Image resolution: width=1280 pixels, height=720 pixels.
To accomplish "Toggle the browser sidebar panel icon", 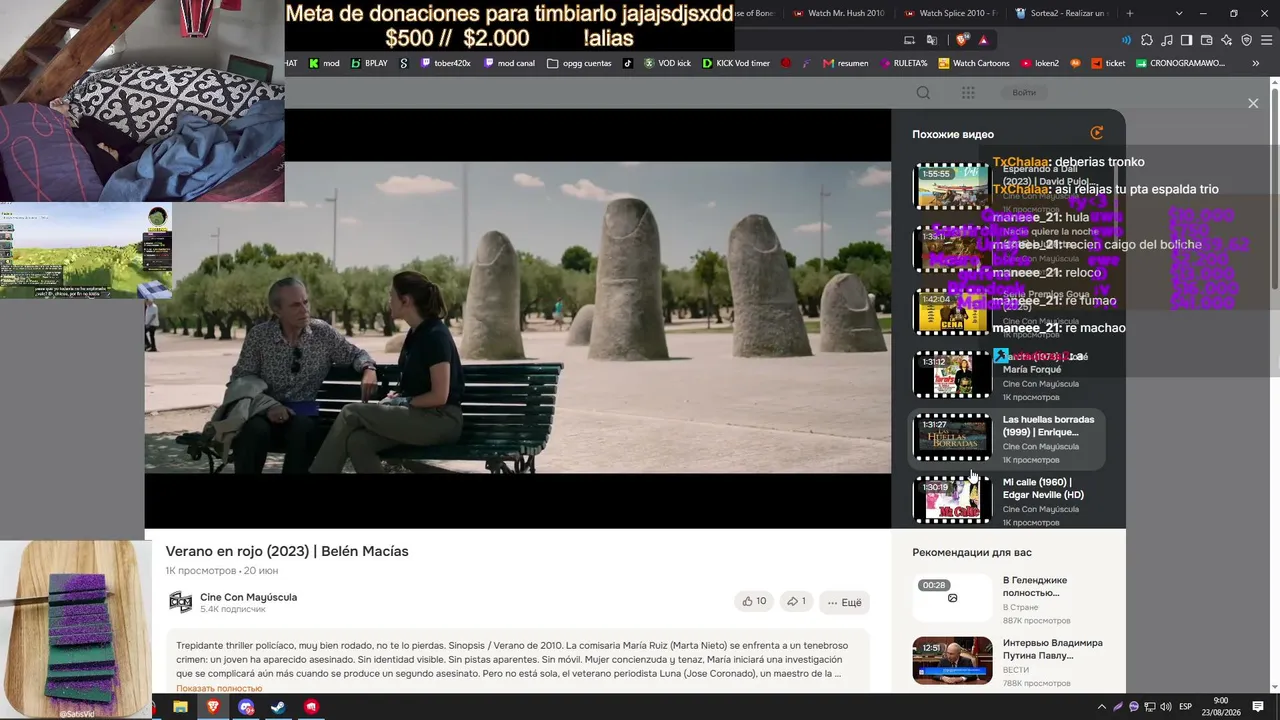I will pos(1187,40).
